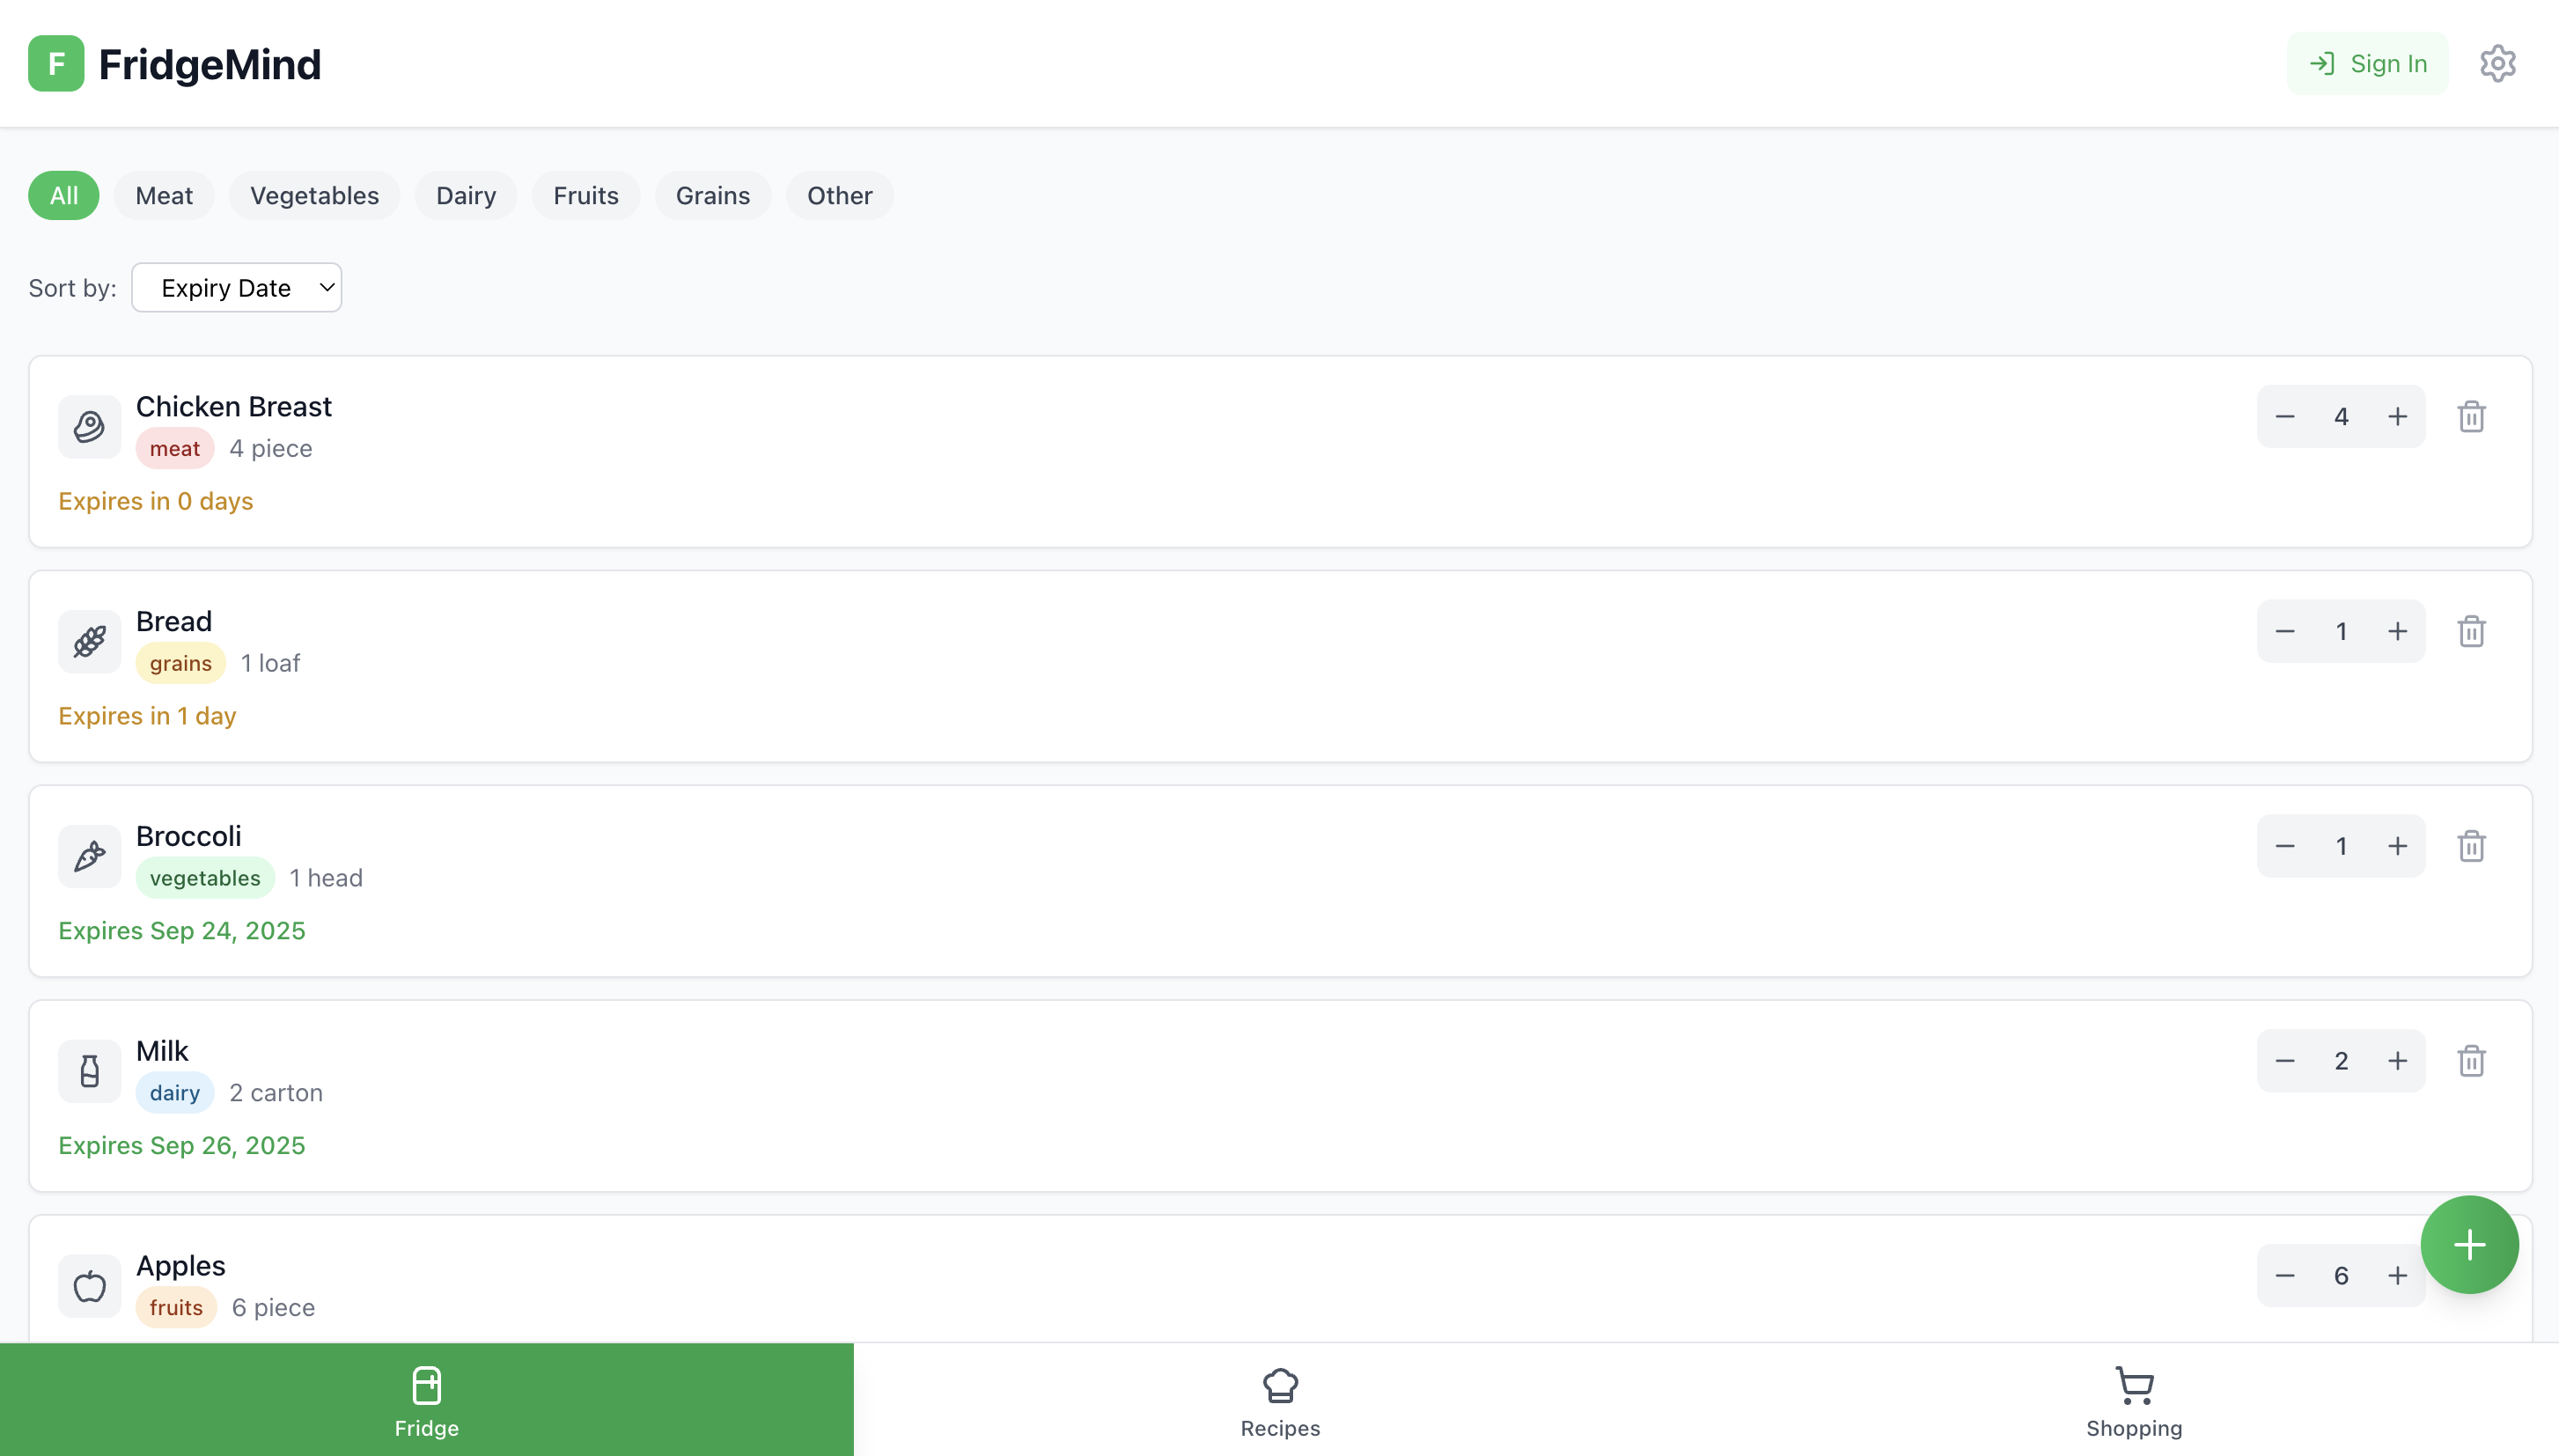Open the Shopping tab
Viewport: 2559px width, 1456px height.
(2133, 1400)
